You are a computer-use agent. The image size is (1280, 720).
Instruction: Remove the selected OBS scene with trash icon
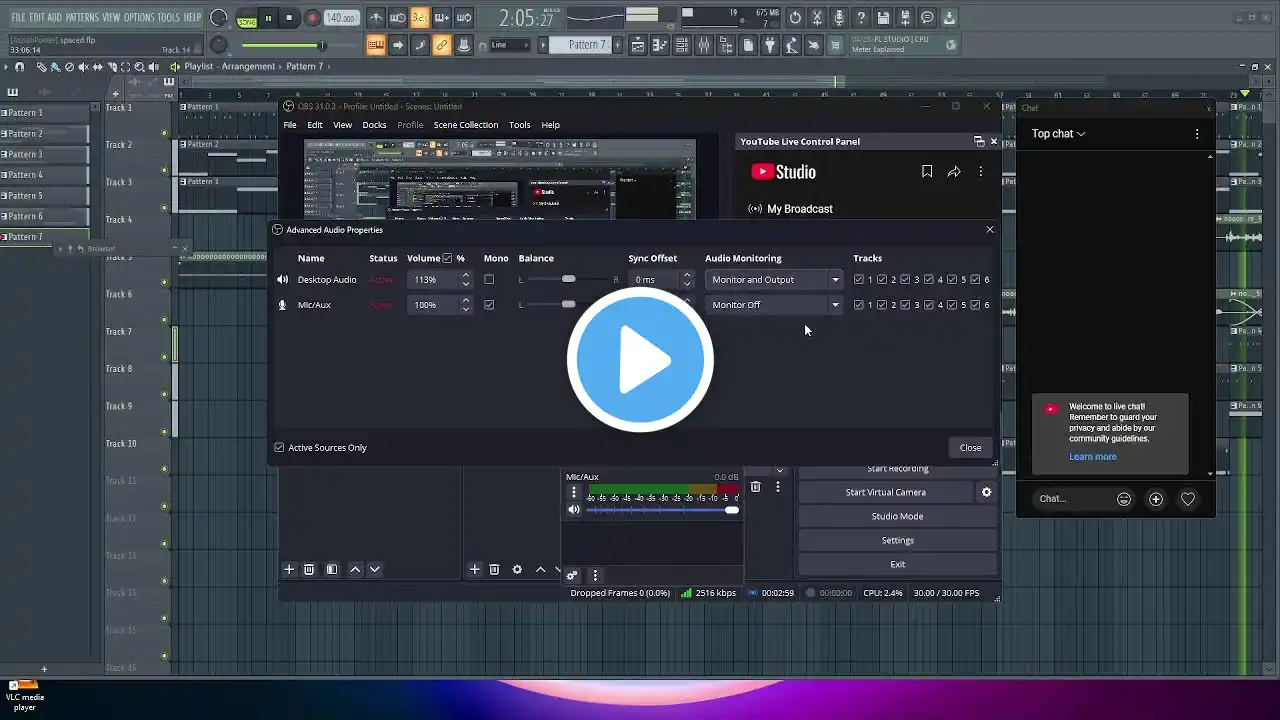309,569
